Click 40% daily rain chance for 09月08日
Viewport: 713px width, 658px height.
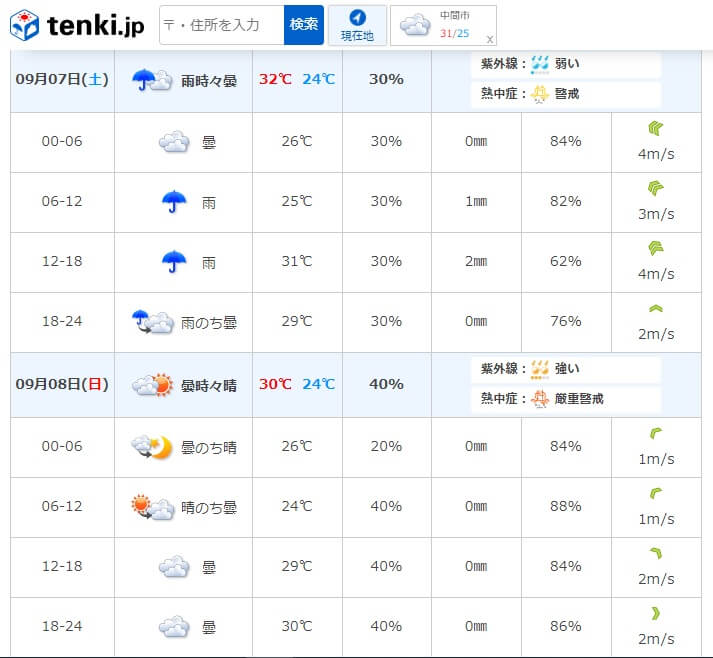click(x=386, y=384)
